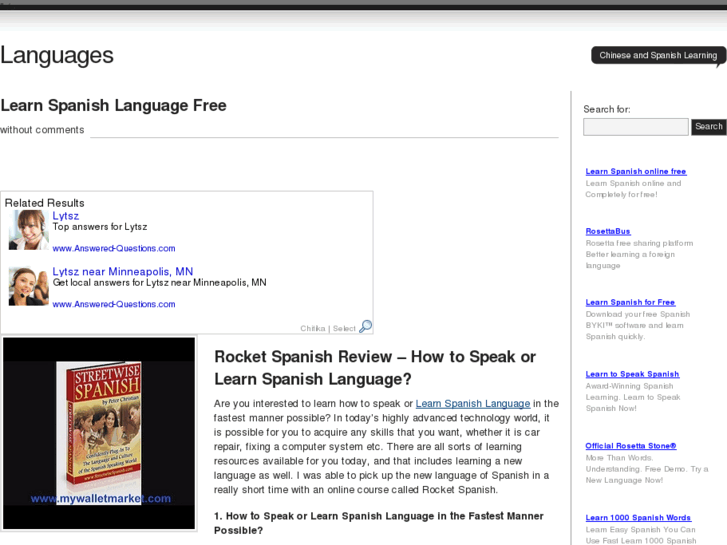727x545 pixels.
Task: Click the Related Results heading
Action: (x=45, y=203)
